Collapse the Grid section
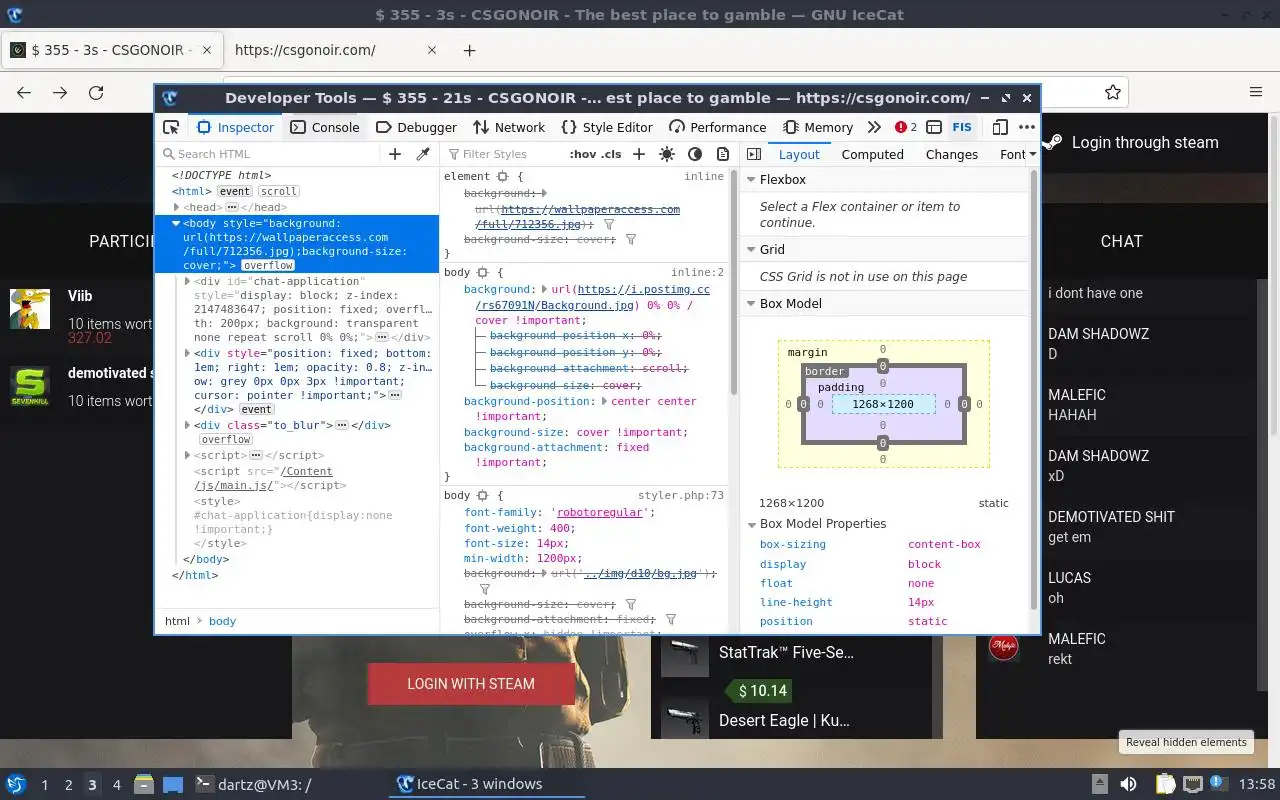 click(751, 250)
